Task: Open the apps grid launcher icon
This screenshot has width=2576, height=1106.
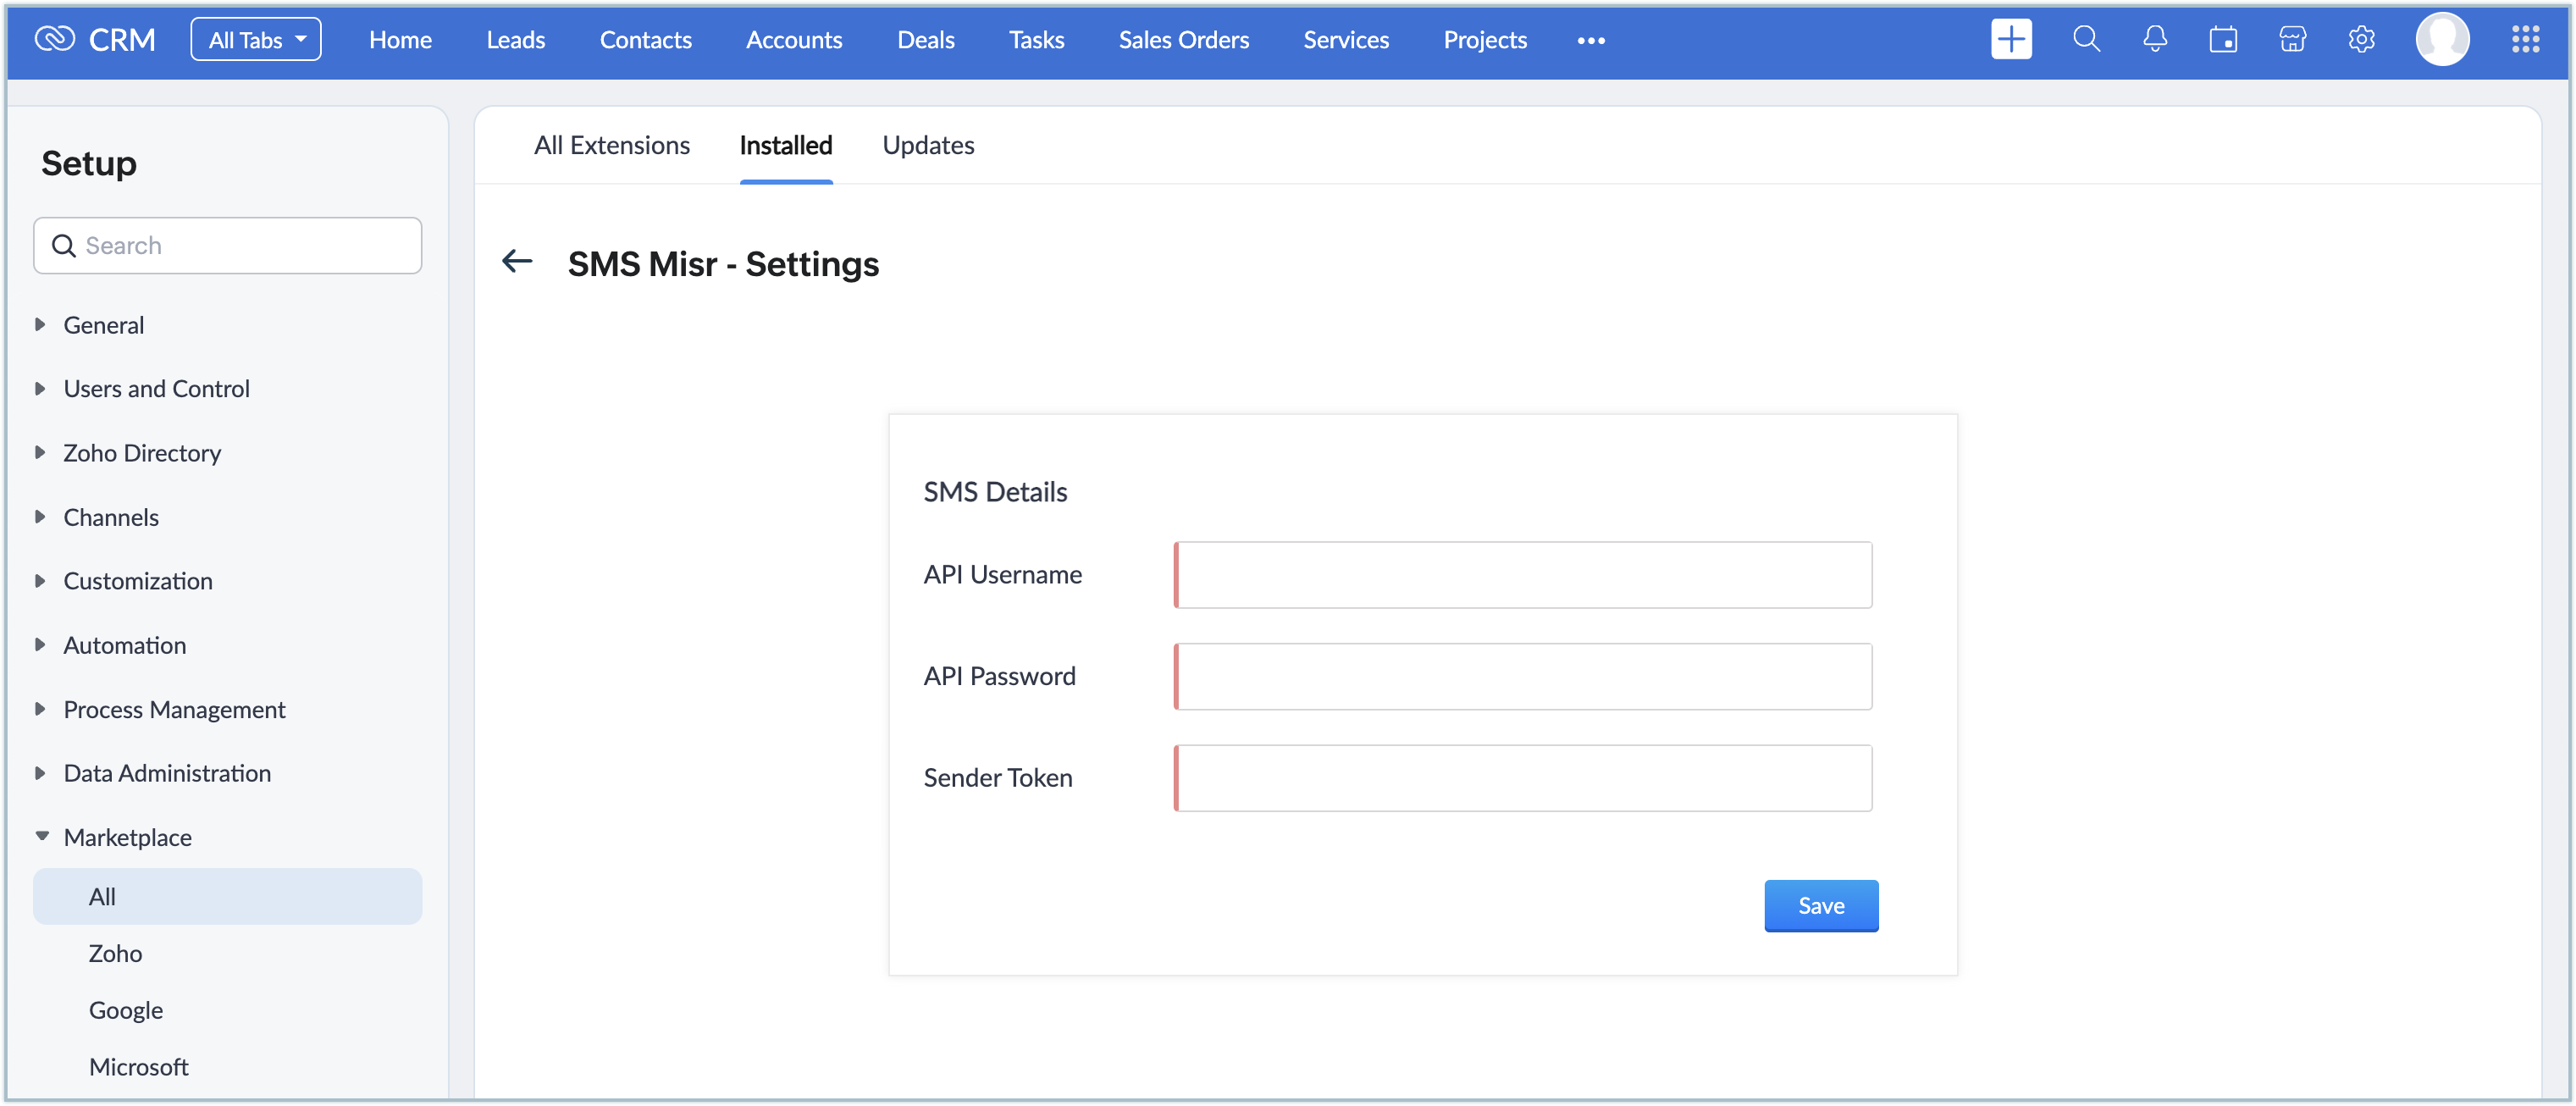Action: 2525,40
